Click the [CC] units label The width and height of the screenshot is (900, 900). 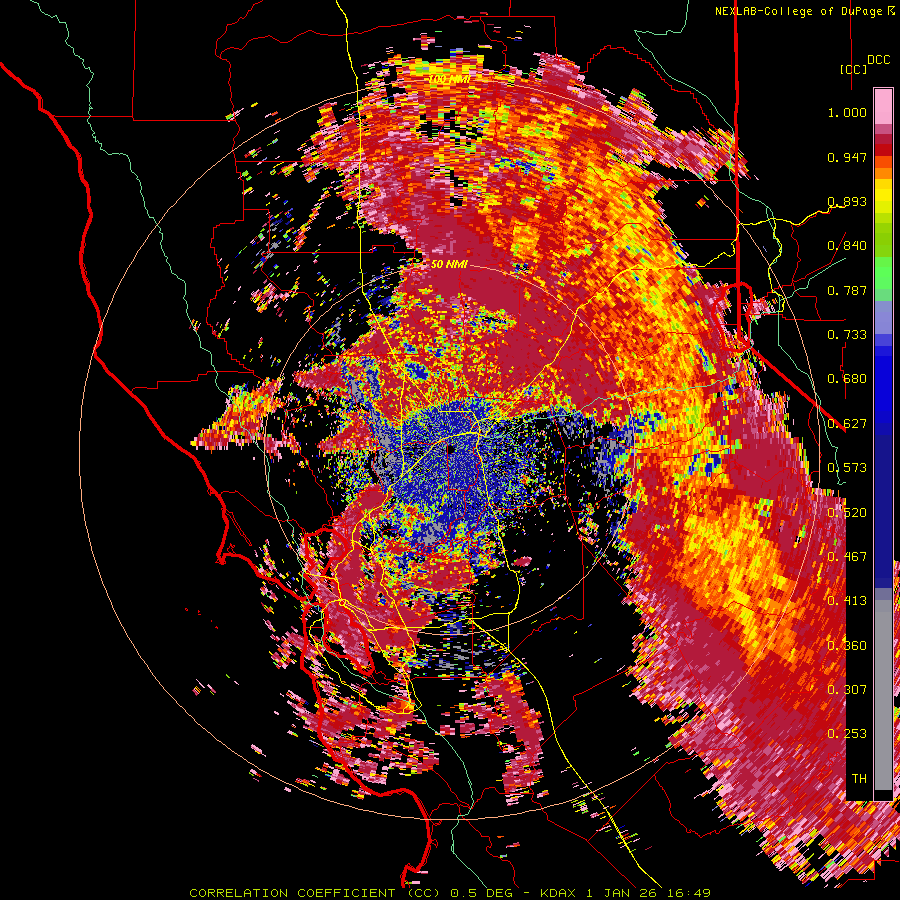click(853, 69)
